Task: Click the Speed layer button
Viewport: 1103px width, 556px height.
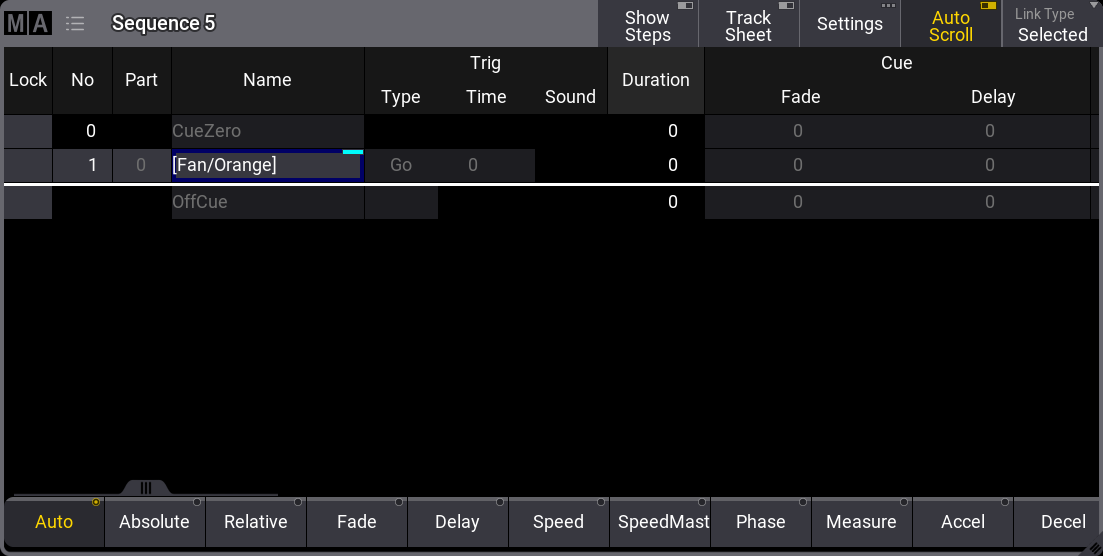Action: pos(558,522)
